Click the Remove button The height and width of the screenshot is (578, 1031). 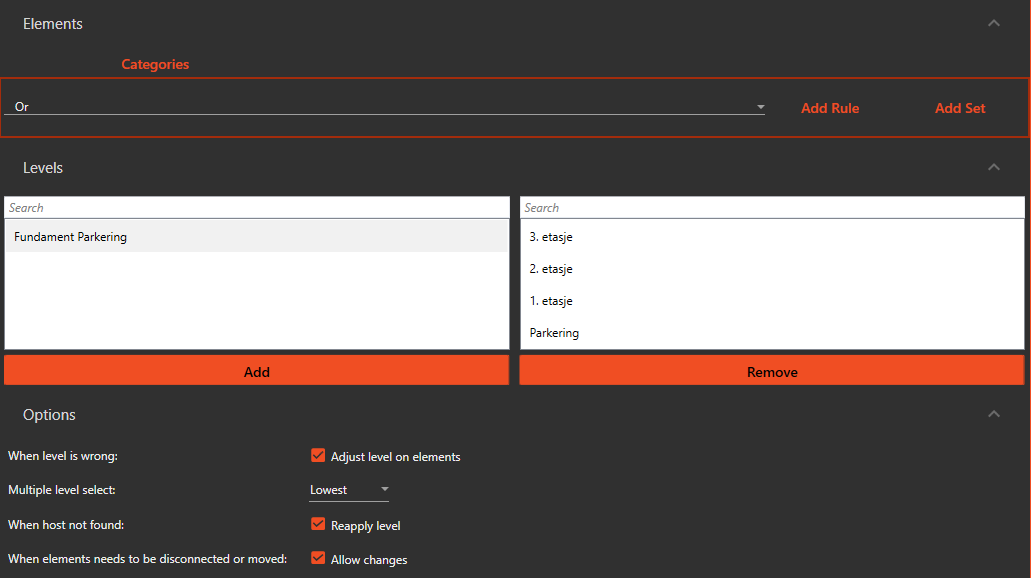[771, 370]
